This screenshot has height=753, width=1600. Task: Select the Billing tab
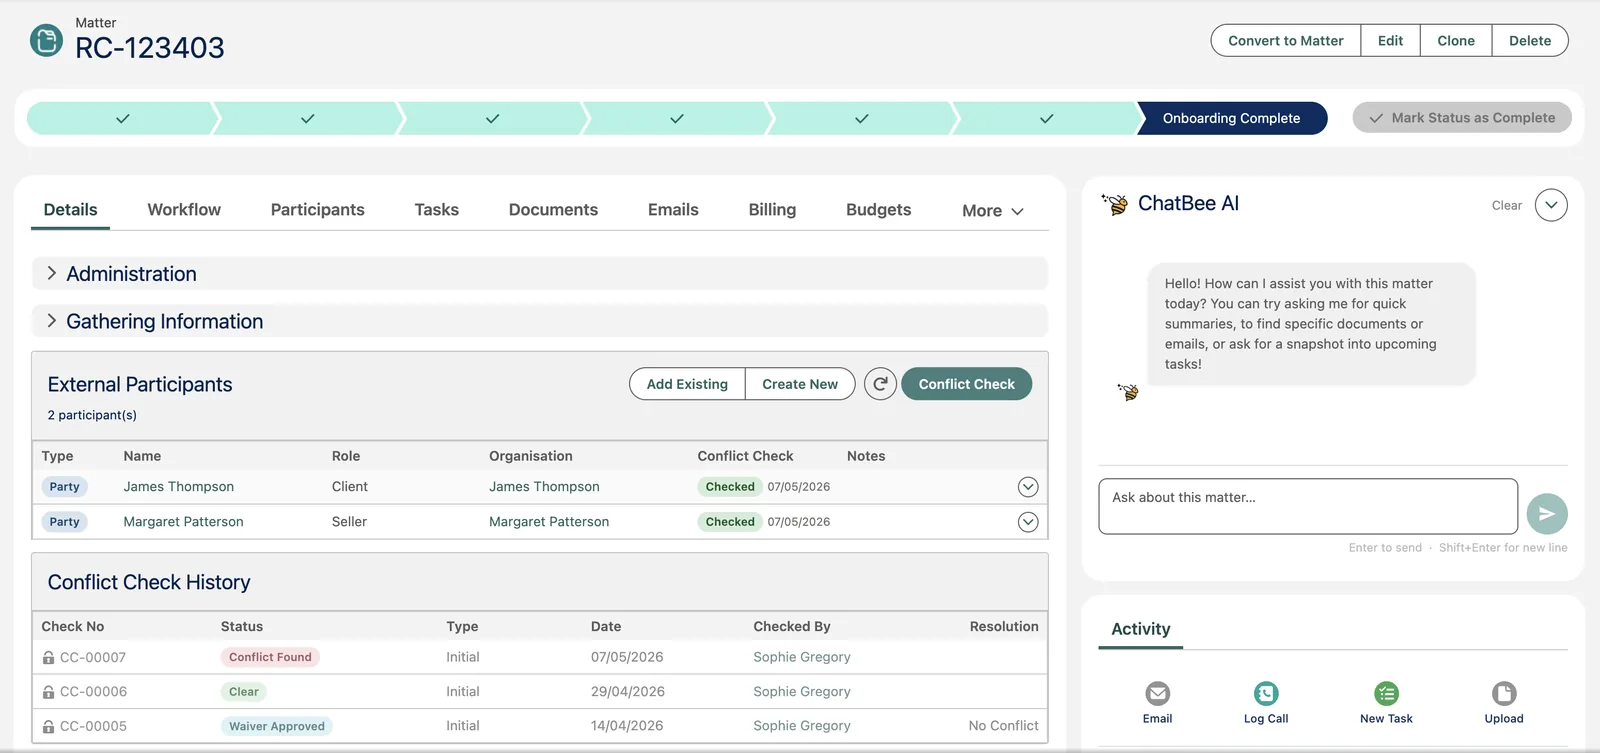coord(772,210)
